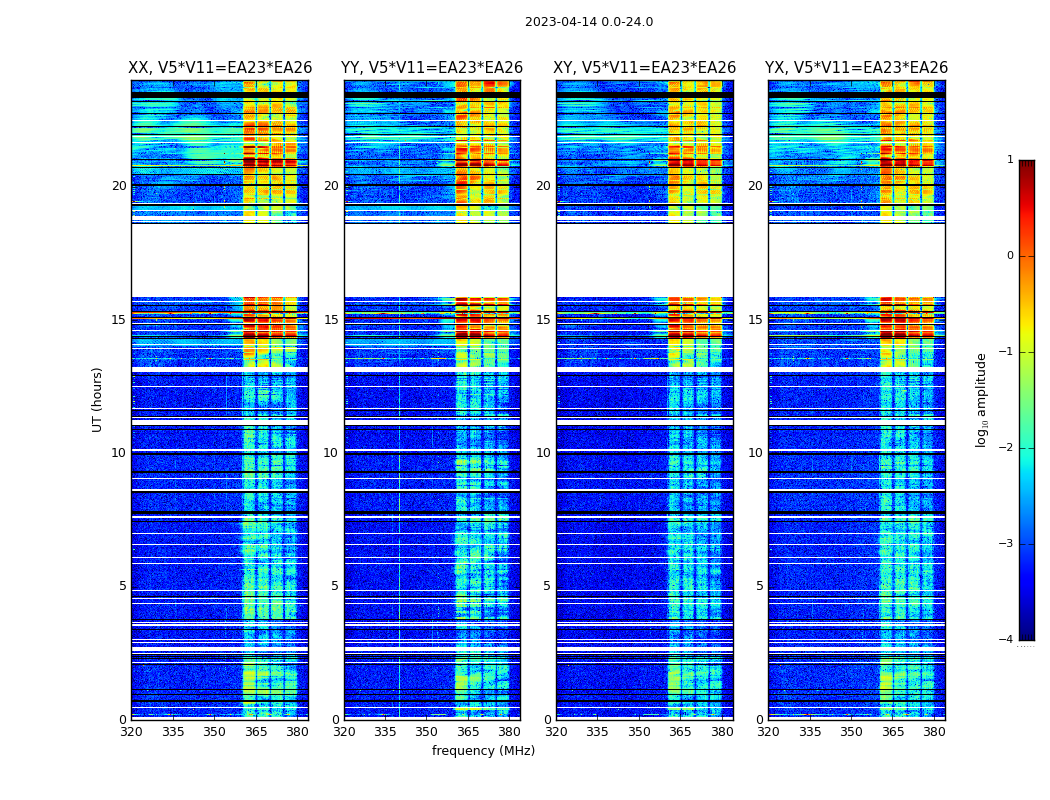Click the colorbar tick label −2
This screenshot has width=1050, height=800.
click(1006, 448)
